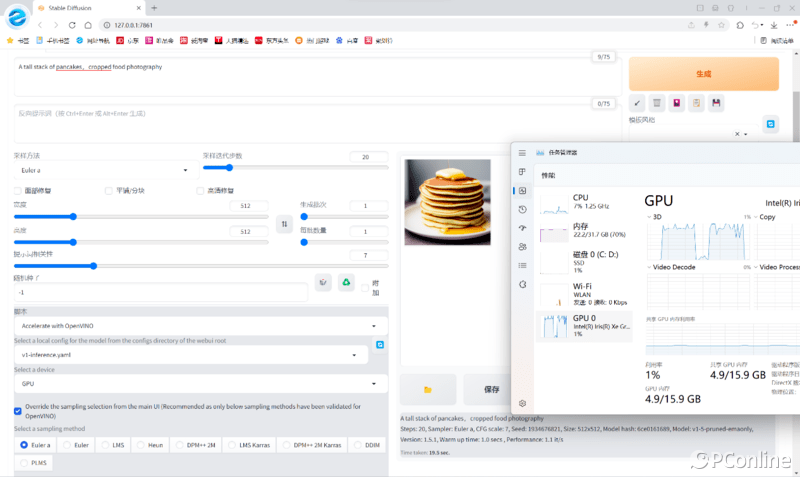Click the swap width and height icon
This screenshot has width=800, height=477.
[283, 224]
